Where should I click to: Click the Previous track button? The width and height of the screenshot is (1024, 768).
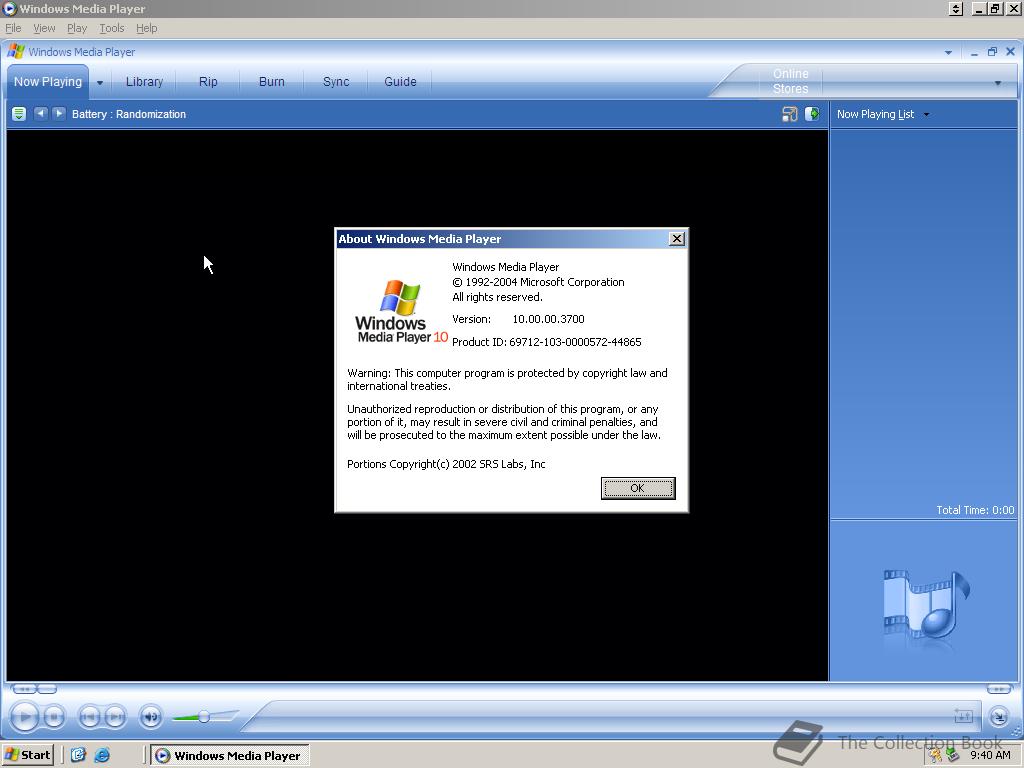point(89,717)
